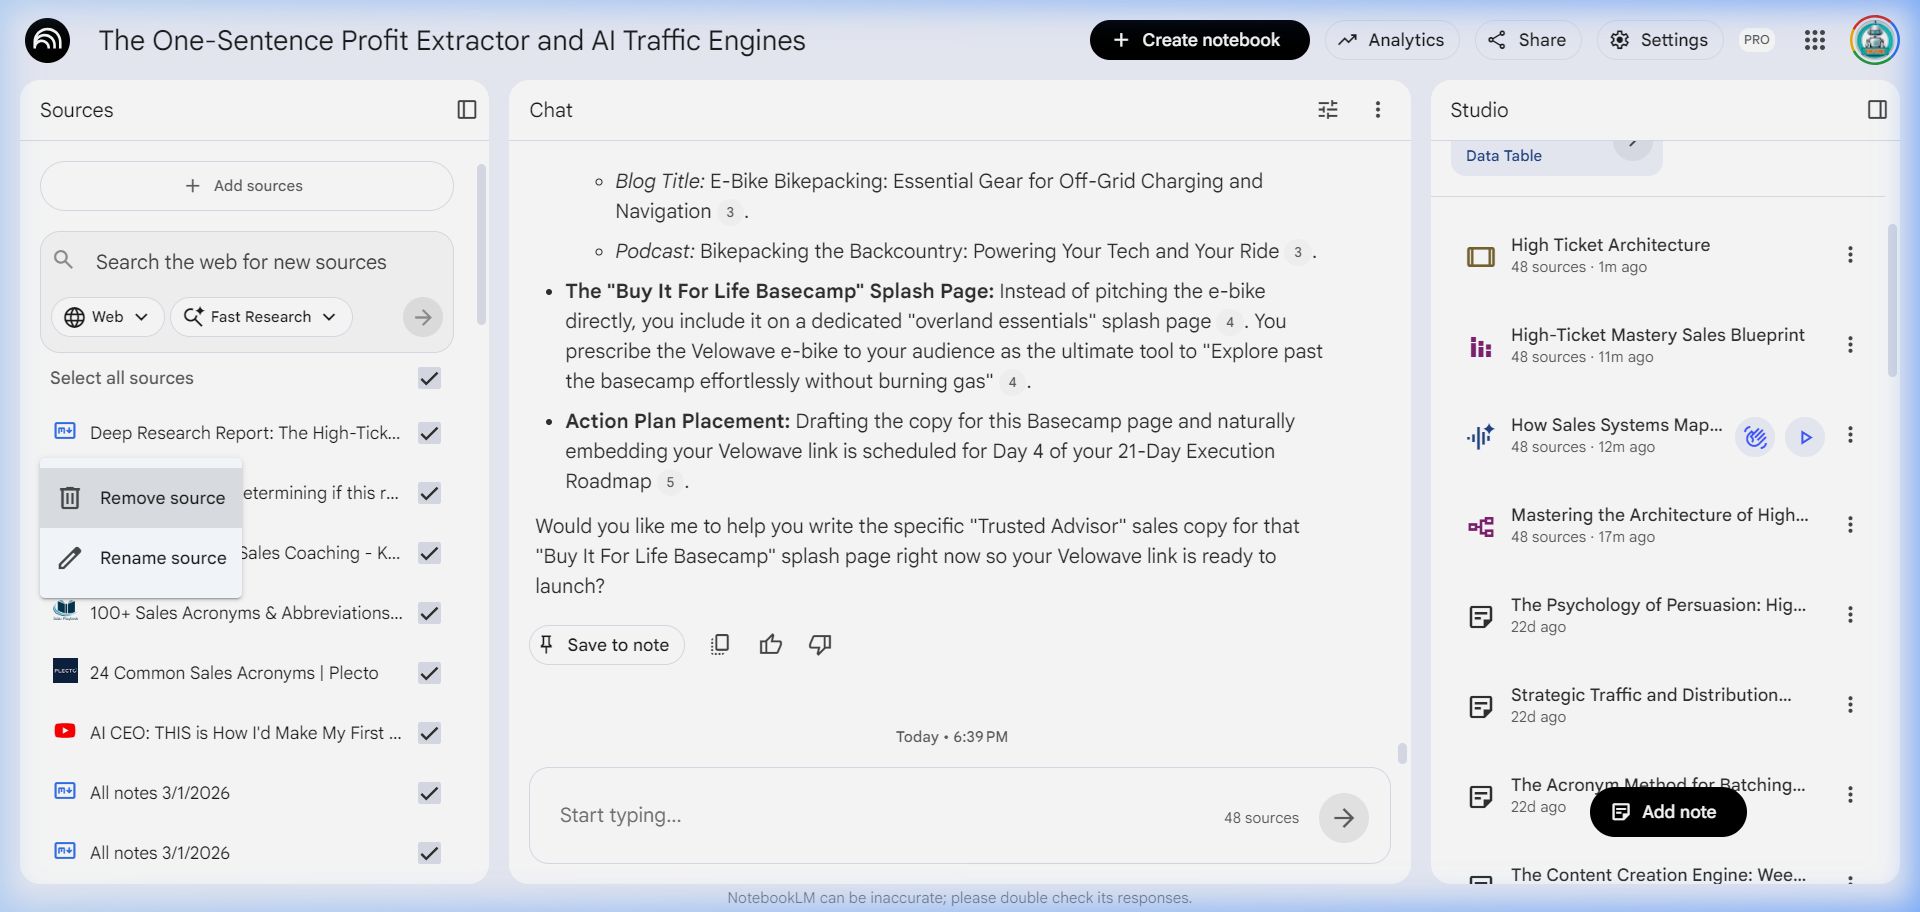
Task: Collapse the Studio panel
Action: (x=1877, y=110)
